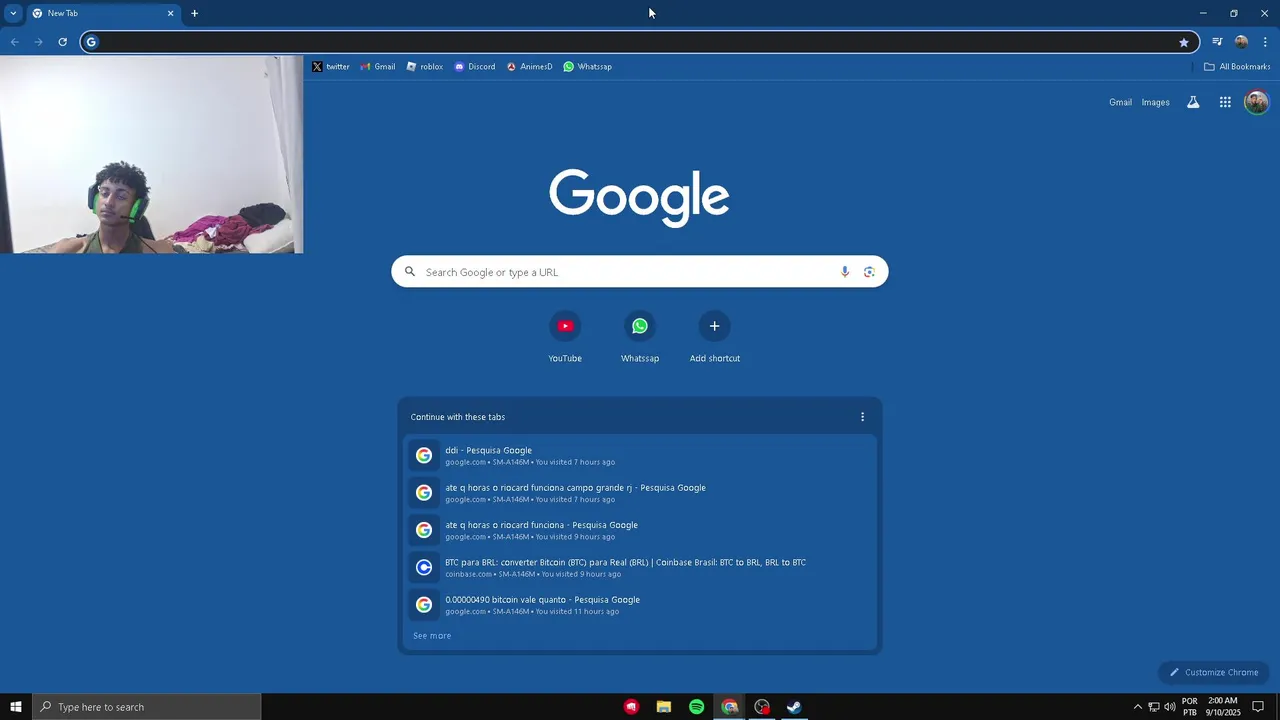Open the twitter bookmark

(x=331, y=67)
